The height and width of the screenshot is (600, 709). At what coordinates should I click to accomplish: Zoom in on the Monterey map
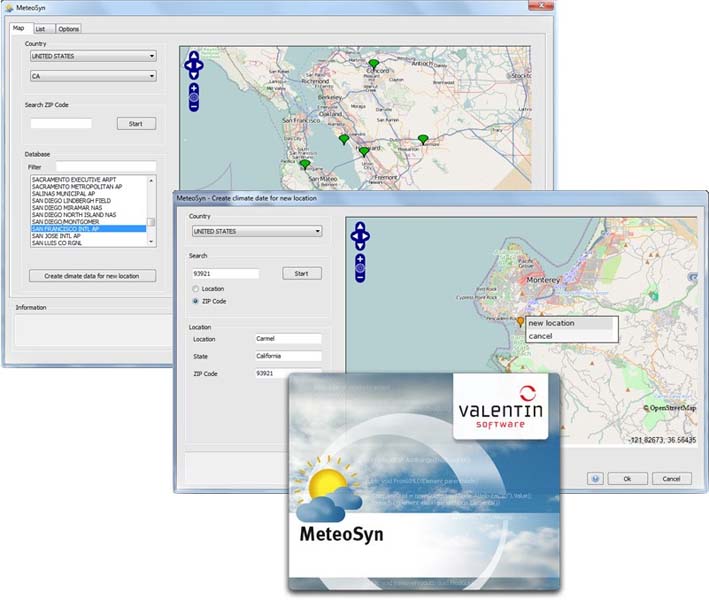(360, 259)
